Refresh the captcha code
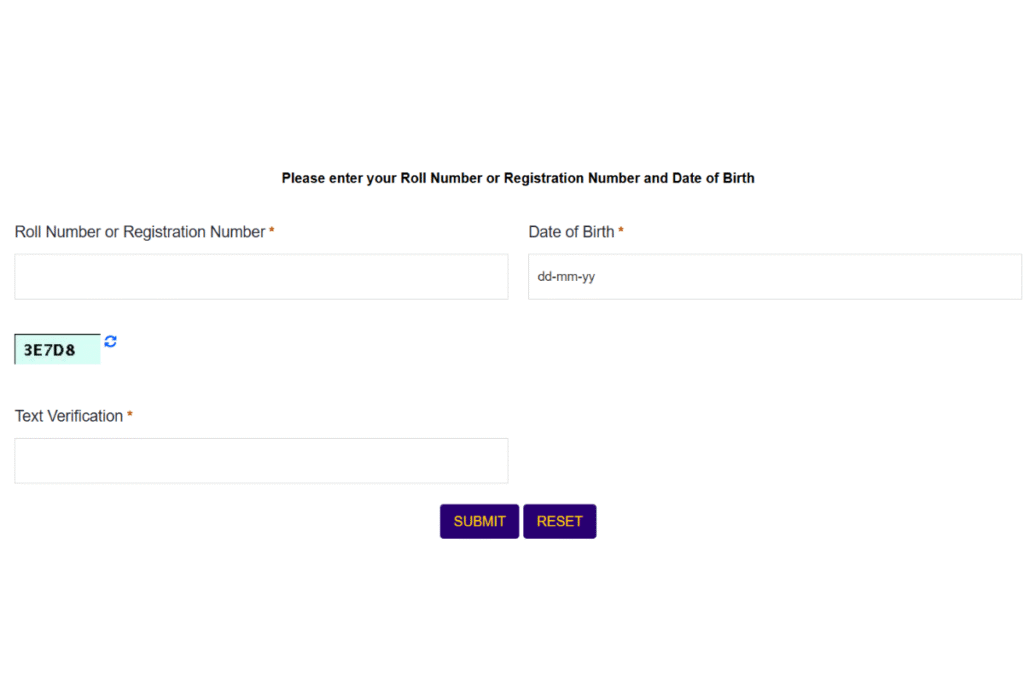 (x=110, y=342)
